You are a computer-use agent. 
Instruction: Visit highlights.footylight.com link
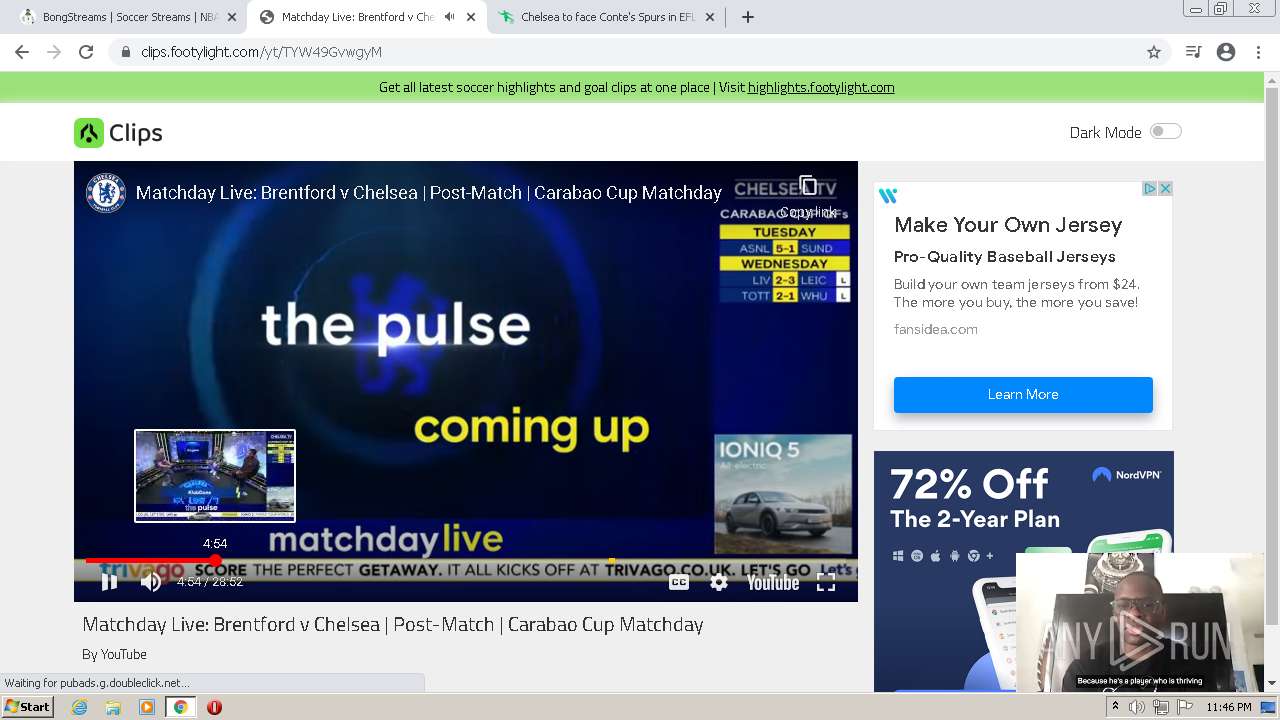(x=821, y=87)
